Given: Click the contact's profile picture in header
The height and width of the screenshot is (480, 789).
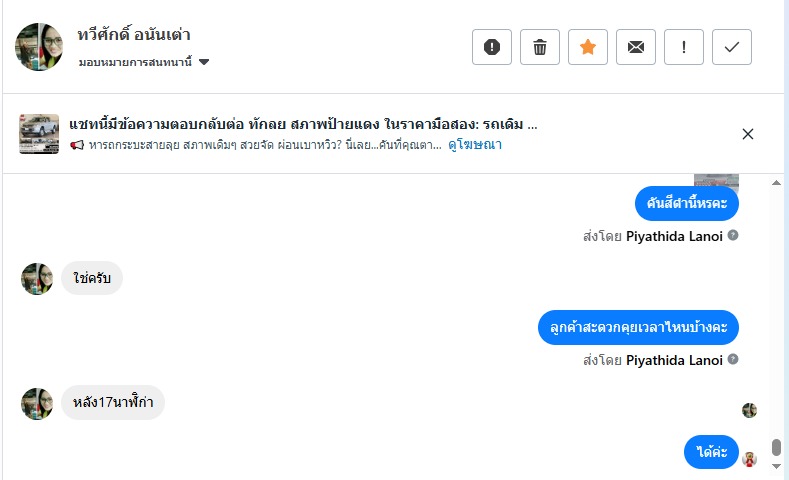Looking at the screenshot, I should tap(39, 47).
